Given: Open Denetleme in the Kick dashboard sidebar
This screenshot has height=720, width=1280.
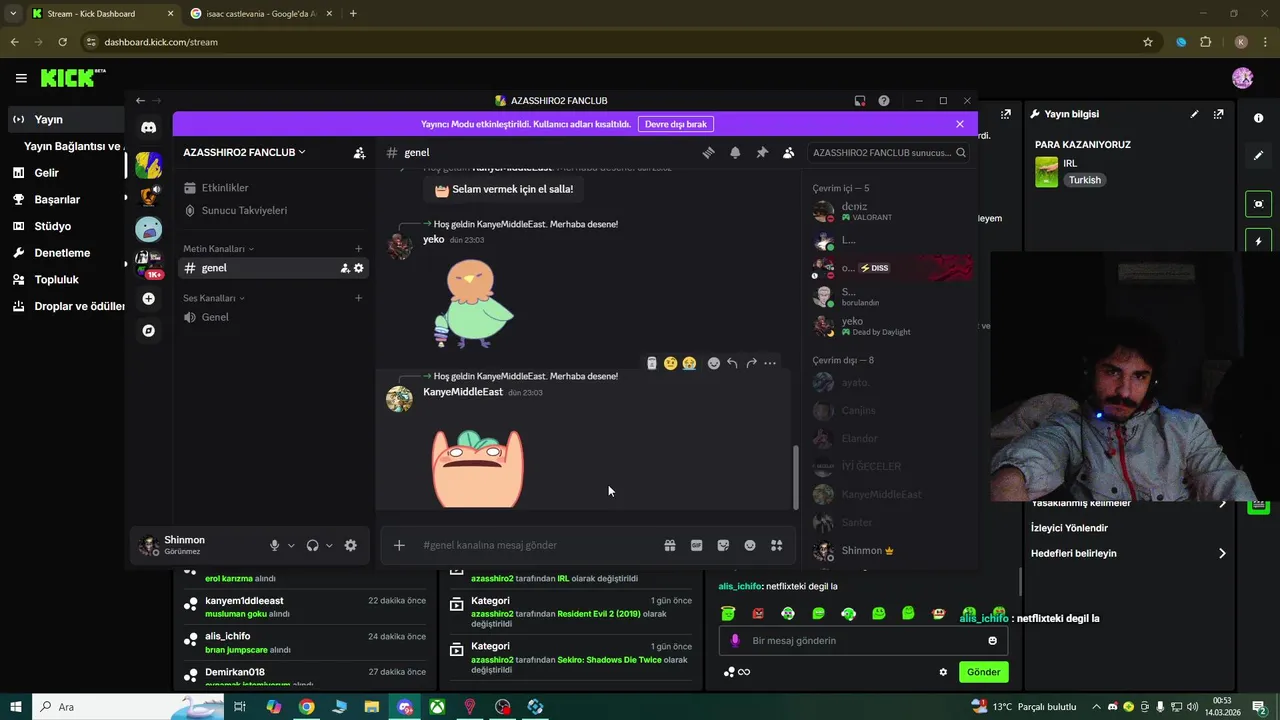Looking at the screenshot, I should pos(65,253).
